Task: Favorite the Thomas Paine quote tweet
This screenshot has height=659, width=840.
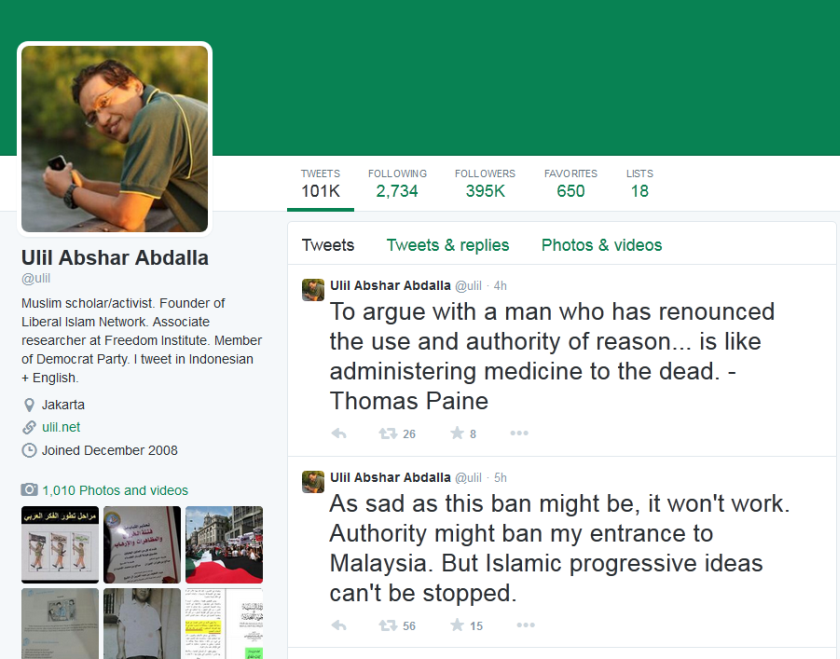Action: (457, 432)
